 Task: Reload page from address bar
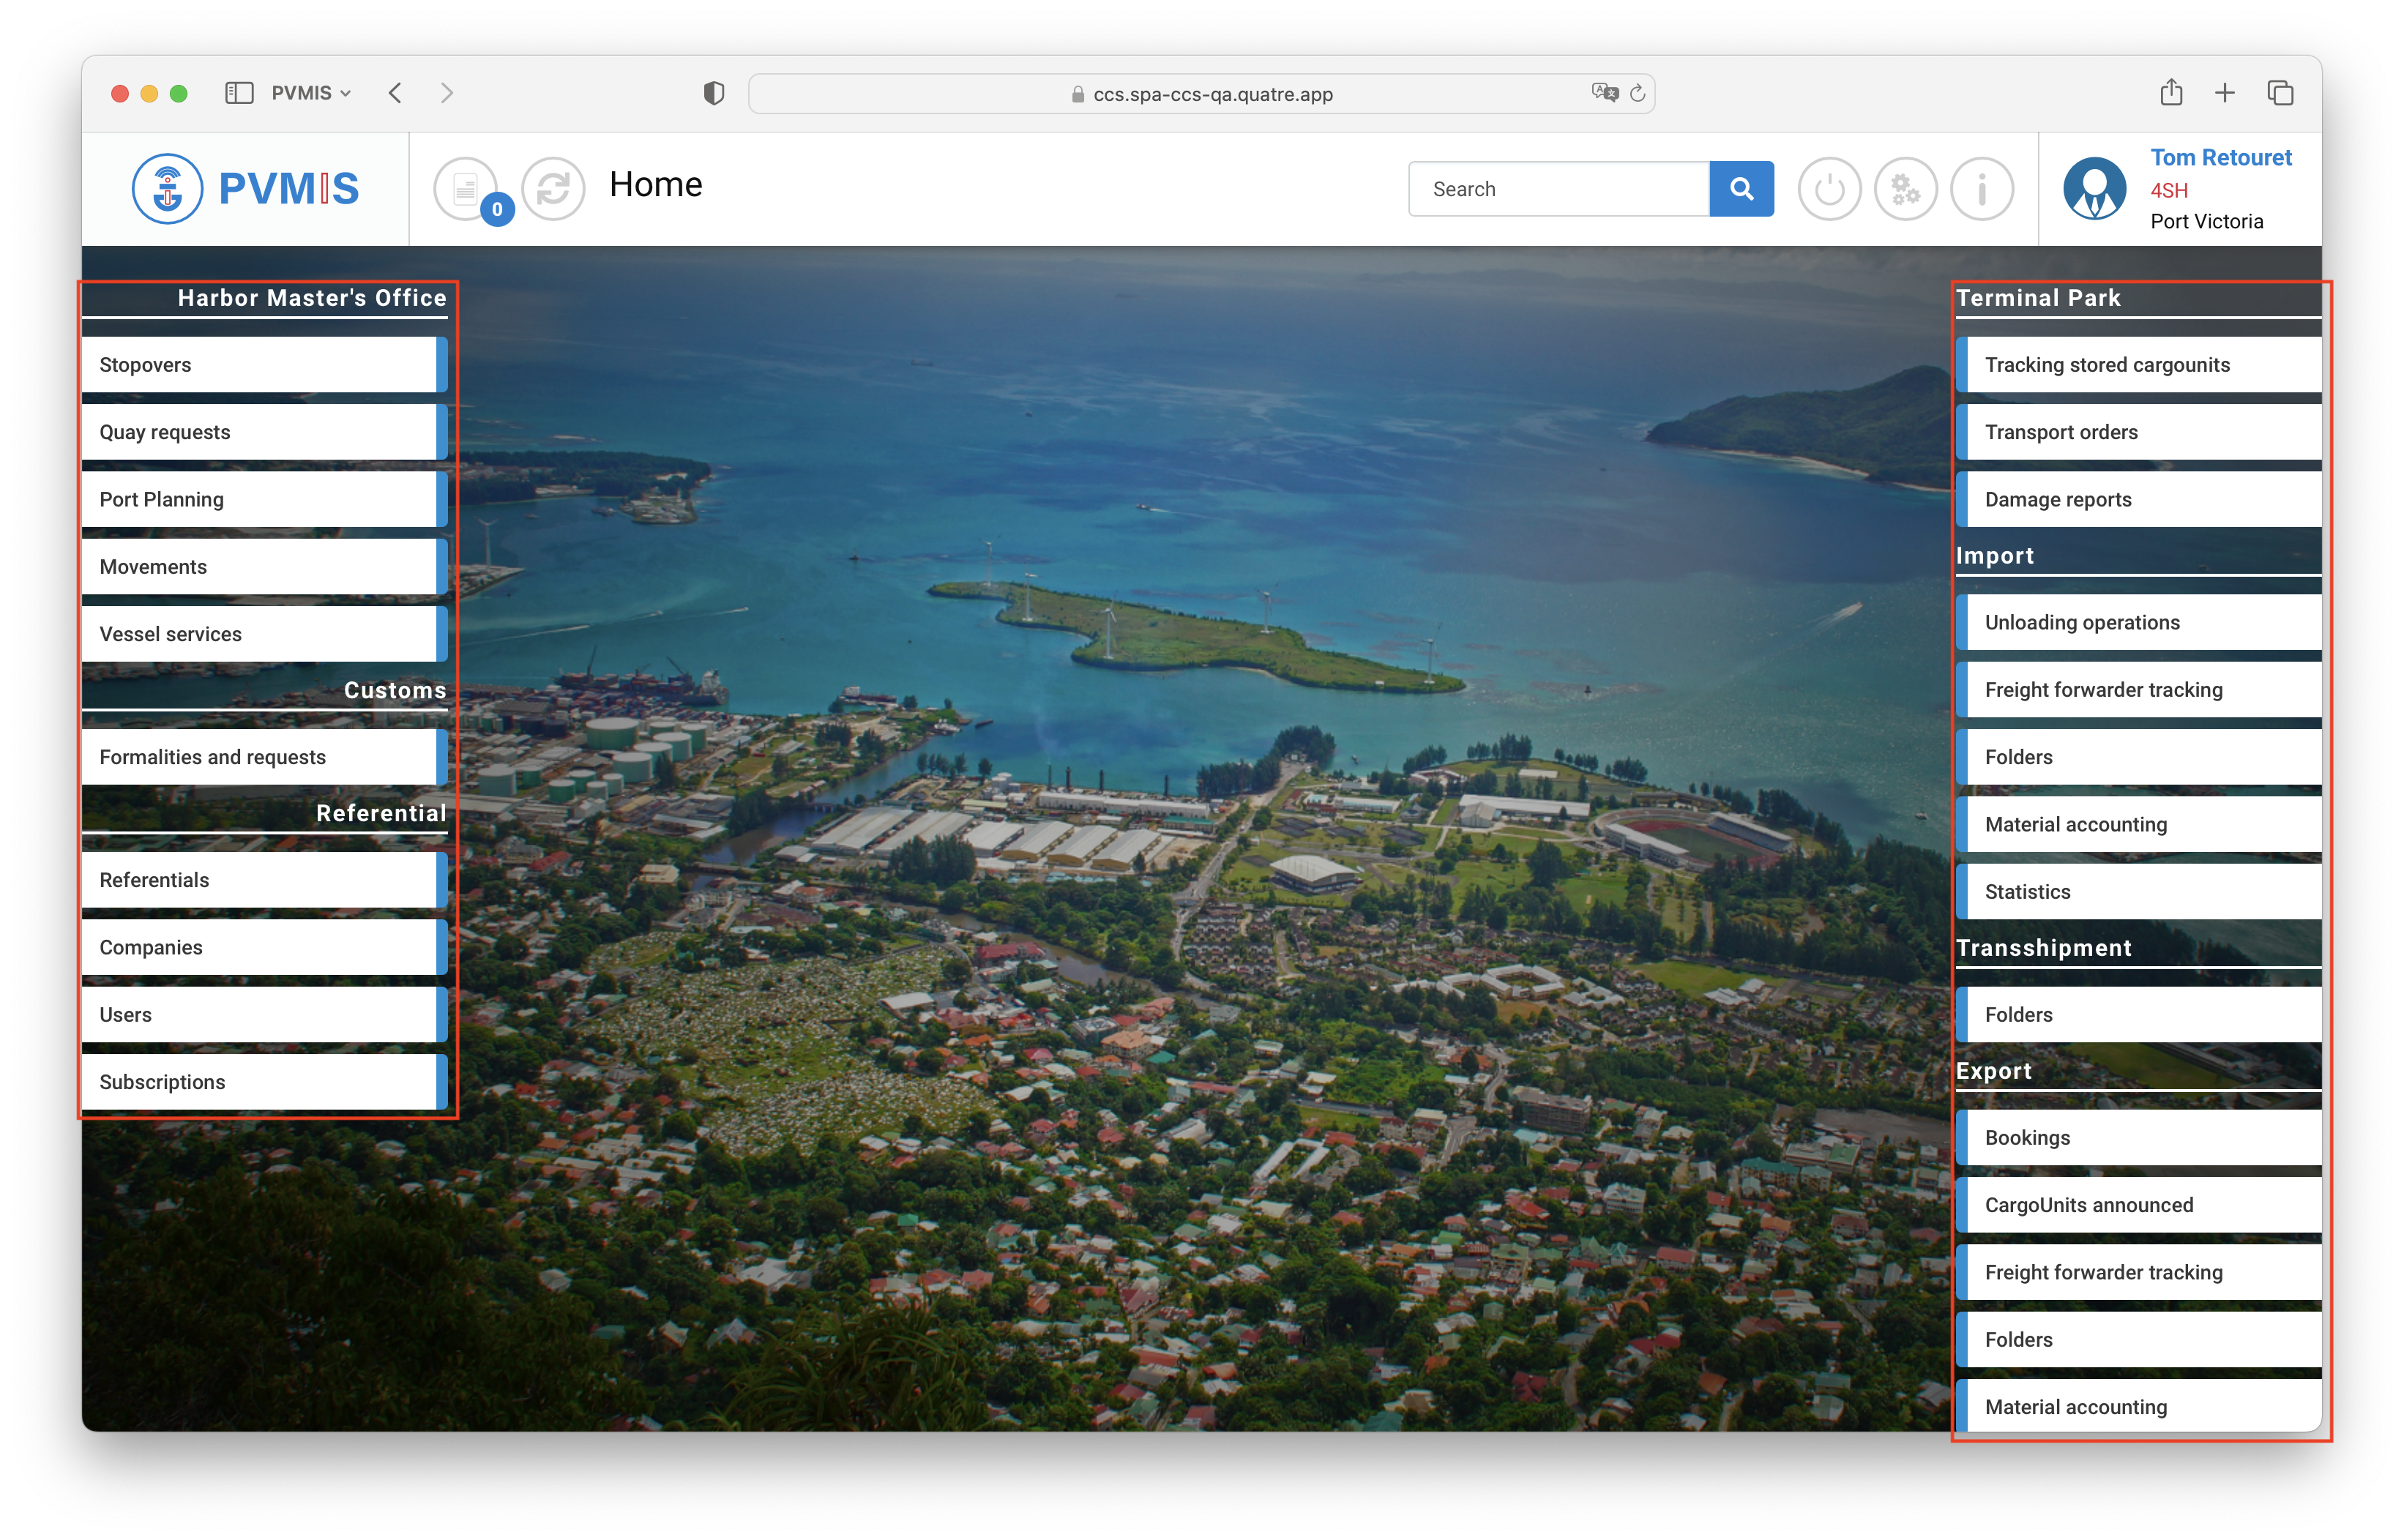(x=1637, y=93)
